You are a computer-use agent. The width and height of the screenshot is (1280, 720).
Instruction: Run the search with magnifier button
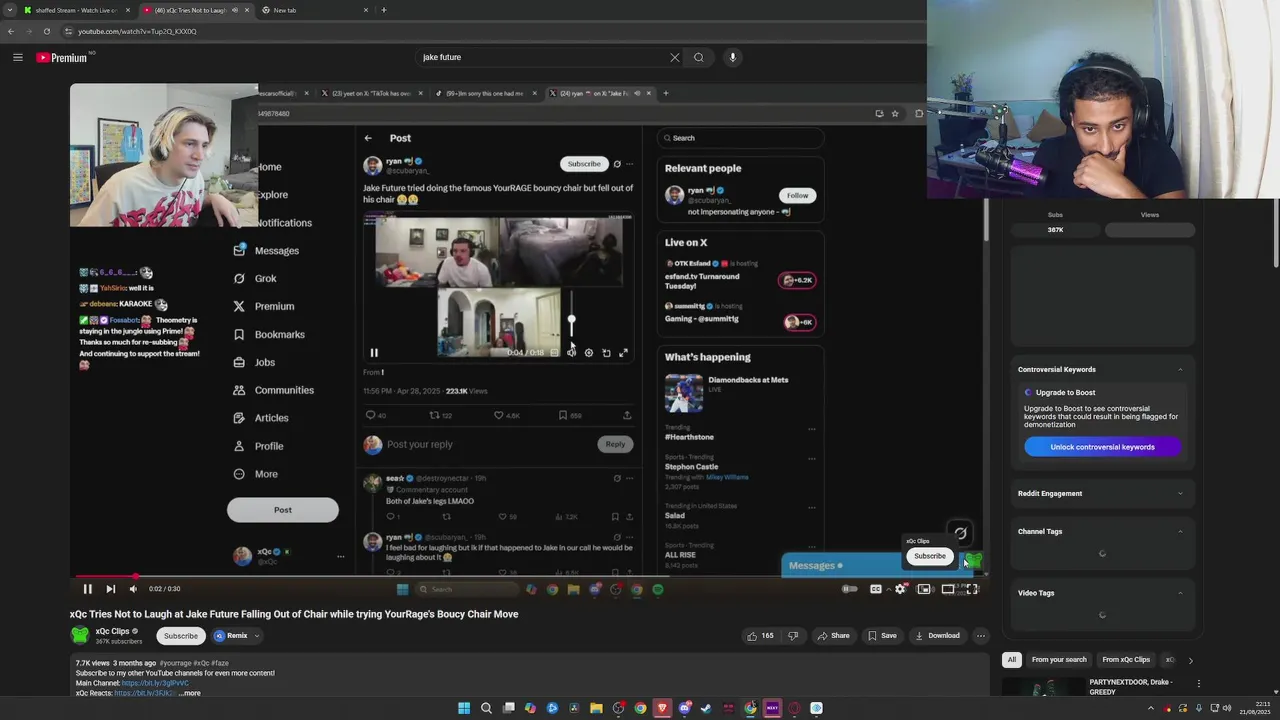pyautogui.click(x=699, y=57)
